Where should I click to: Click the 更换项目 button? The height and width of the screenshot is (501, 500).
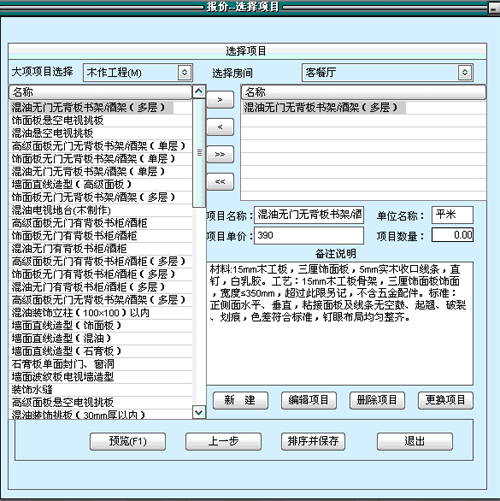coord(446,400)
